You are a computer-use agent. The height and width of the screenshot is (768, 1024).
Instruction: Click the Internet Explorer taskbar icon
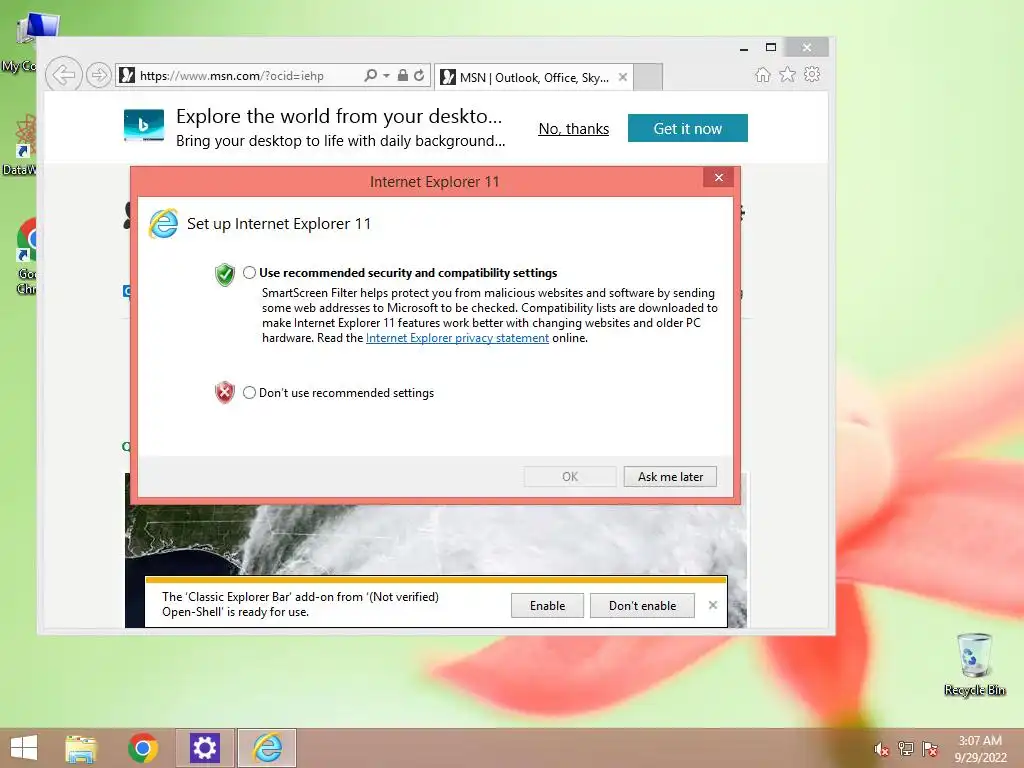pyautogui.click(x=267, y=748)
